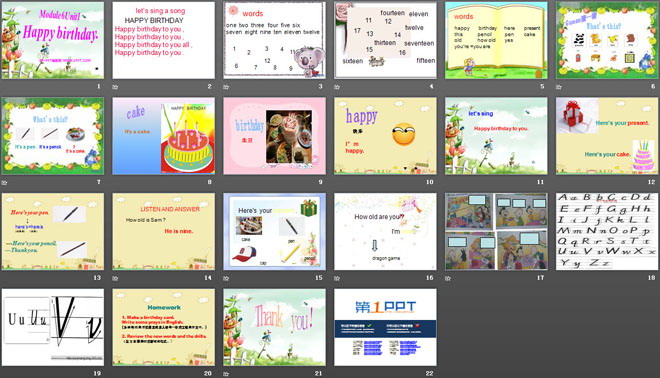Select the Here's your present slide 12
660x378 pixels.
[x=607, y=136]
